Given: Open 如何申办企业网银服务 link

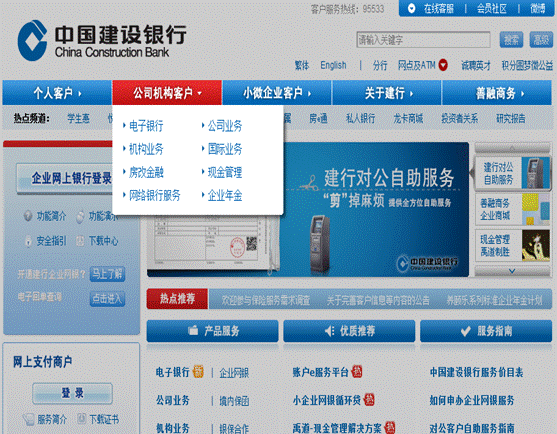Looking at the screenshot, I should pos(472,400).
